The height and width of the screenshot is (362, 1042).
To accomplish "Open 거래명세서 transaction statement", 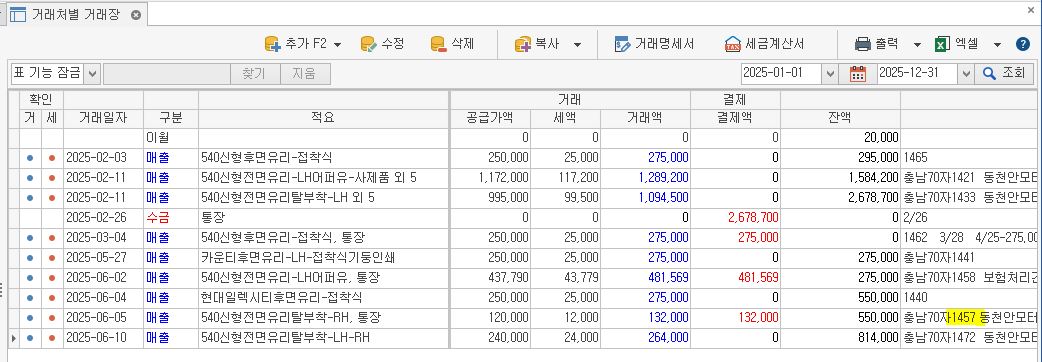I will pyautogui.click(x=655, y=44).
